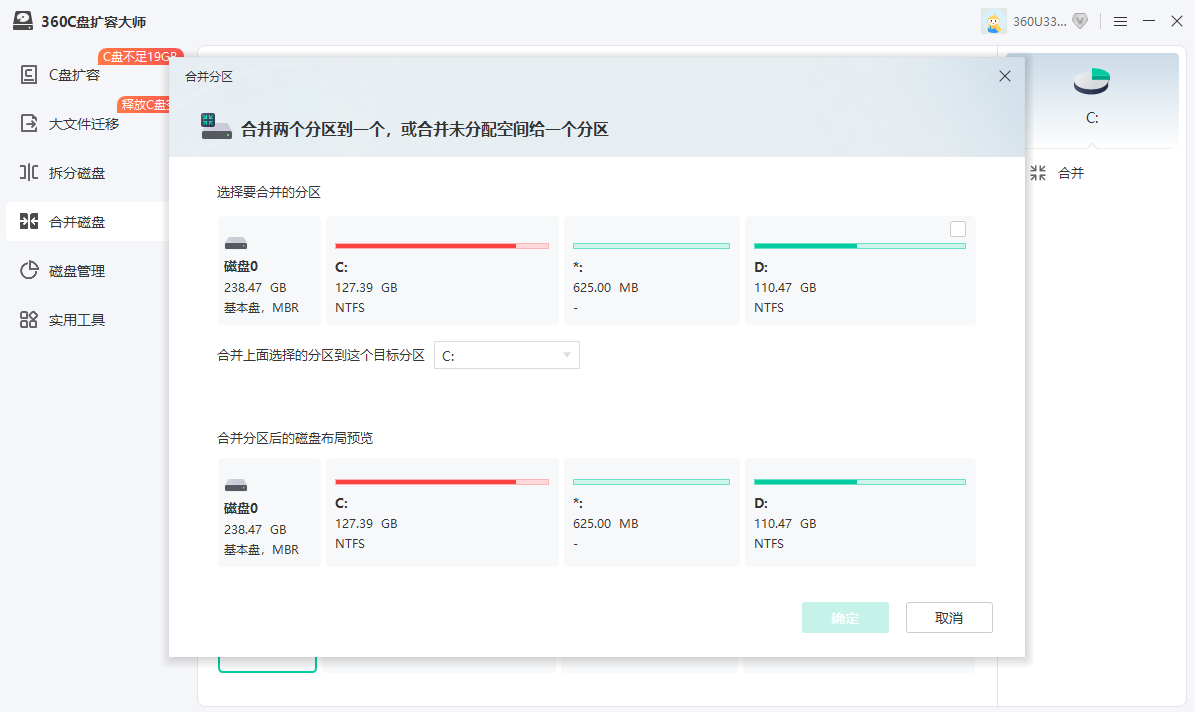Click the D: green usage bar in upper row
Image resolution: width=1195 pixels, height=712 pixels.
pos(860,245)
